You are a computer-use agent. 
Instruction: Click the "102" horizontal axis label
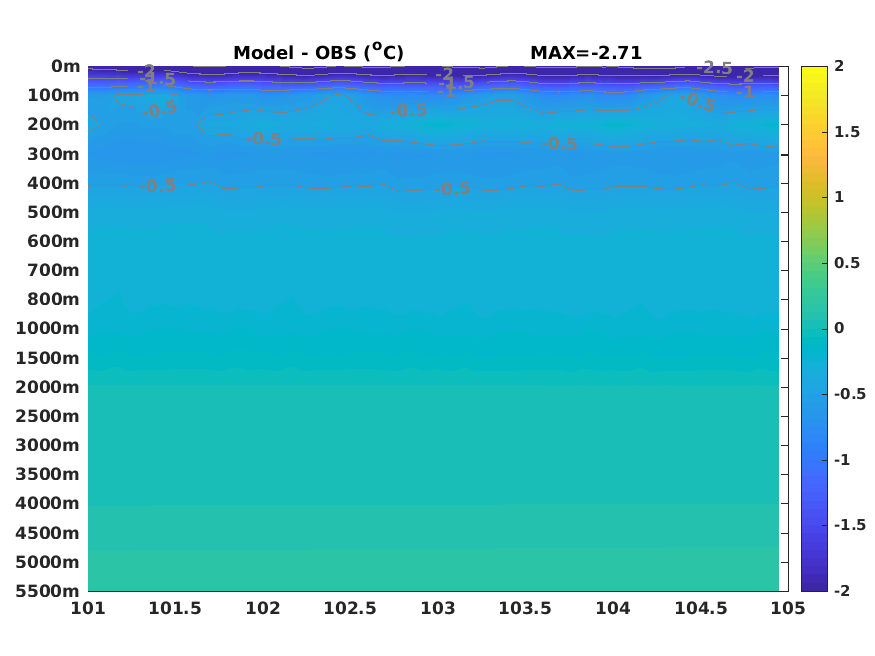[263, 608]
